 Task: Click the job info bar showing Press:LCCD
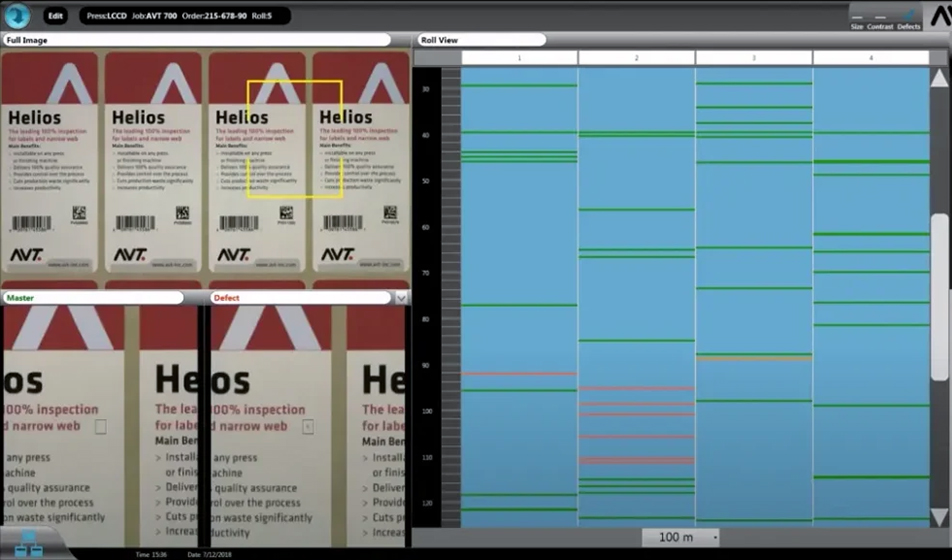pyautogui.click(x=185, y=16)
